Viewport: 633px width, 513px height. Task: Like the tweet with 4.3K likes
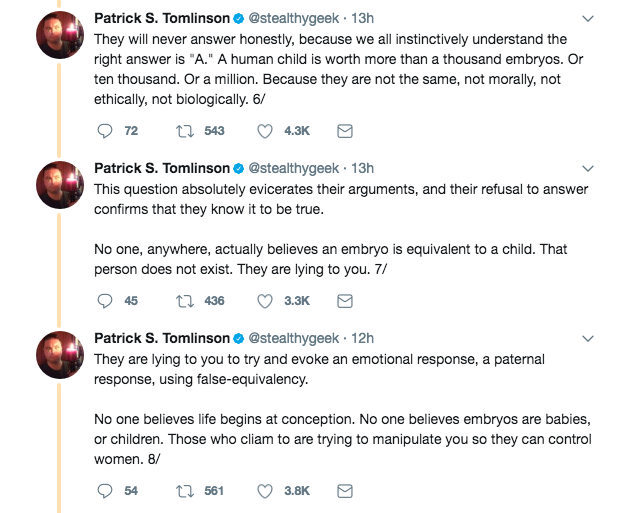[265, 131]
